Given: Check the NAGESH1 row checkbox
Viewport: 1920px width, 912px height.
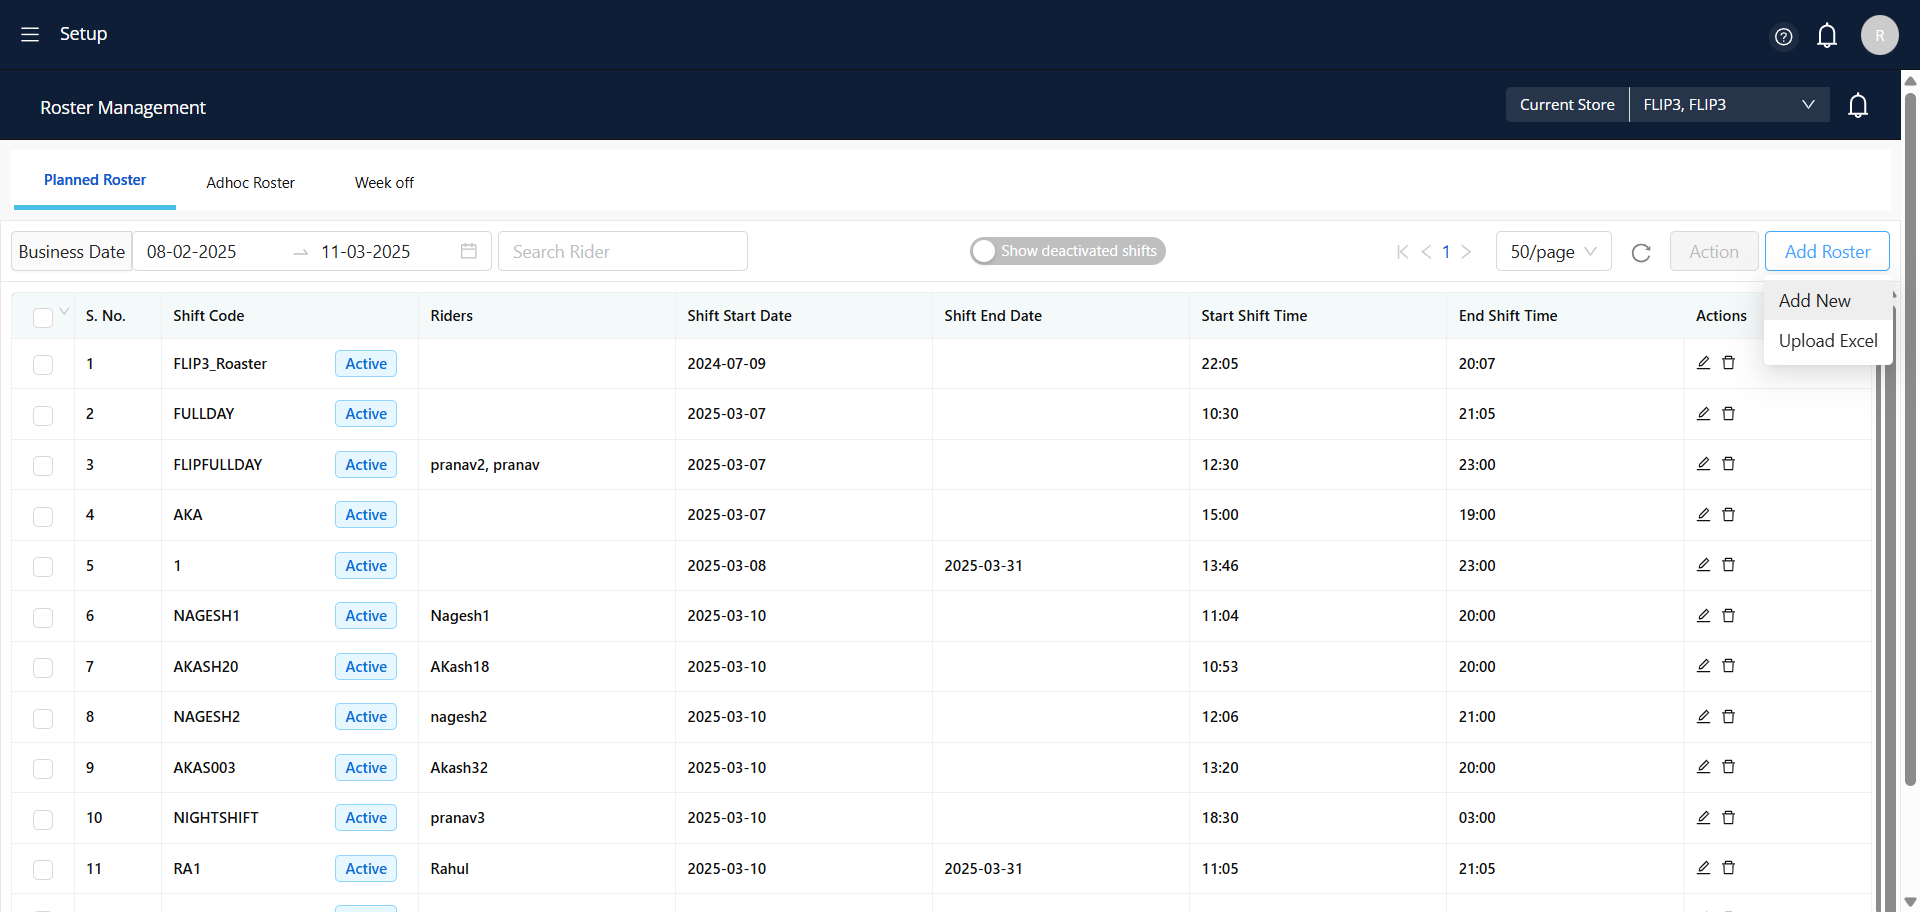Looking at the screenshot, I should pos(42,617).
